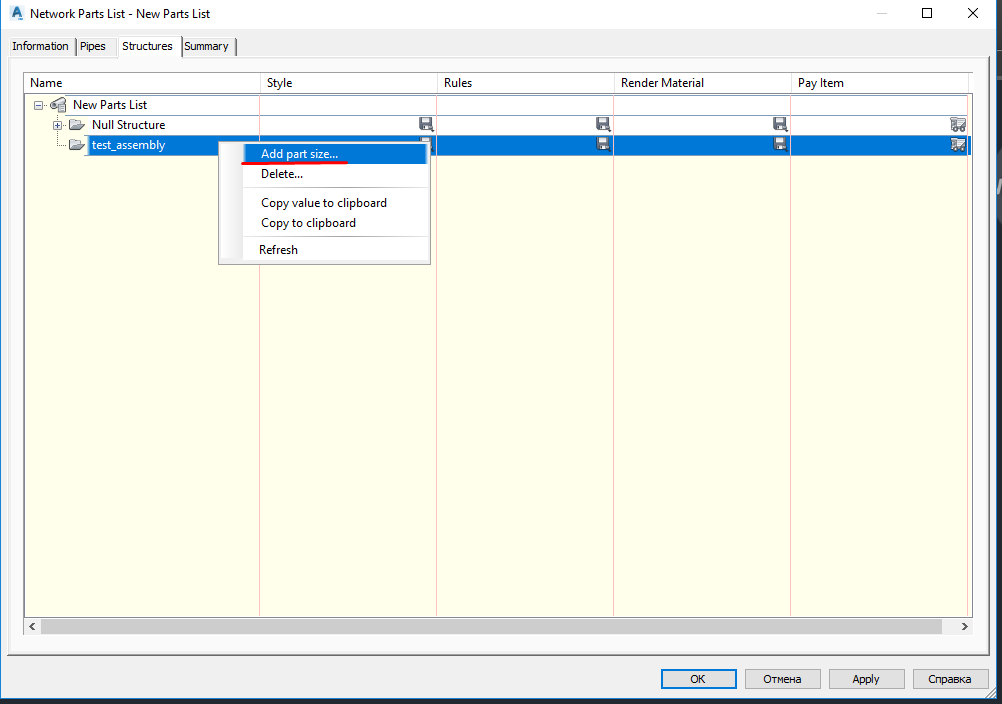Click the Rules edit icon for test_assembly
1002x704 pixels.
click(x=603, y=144)
